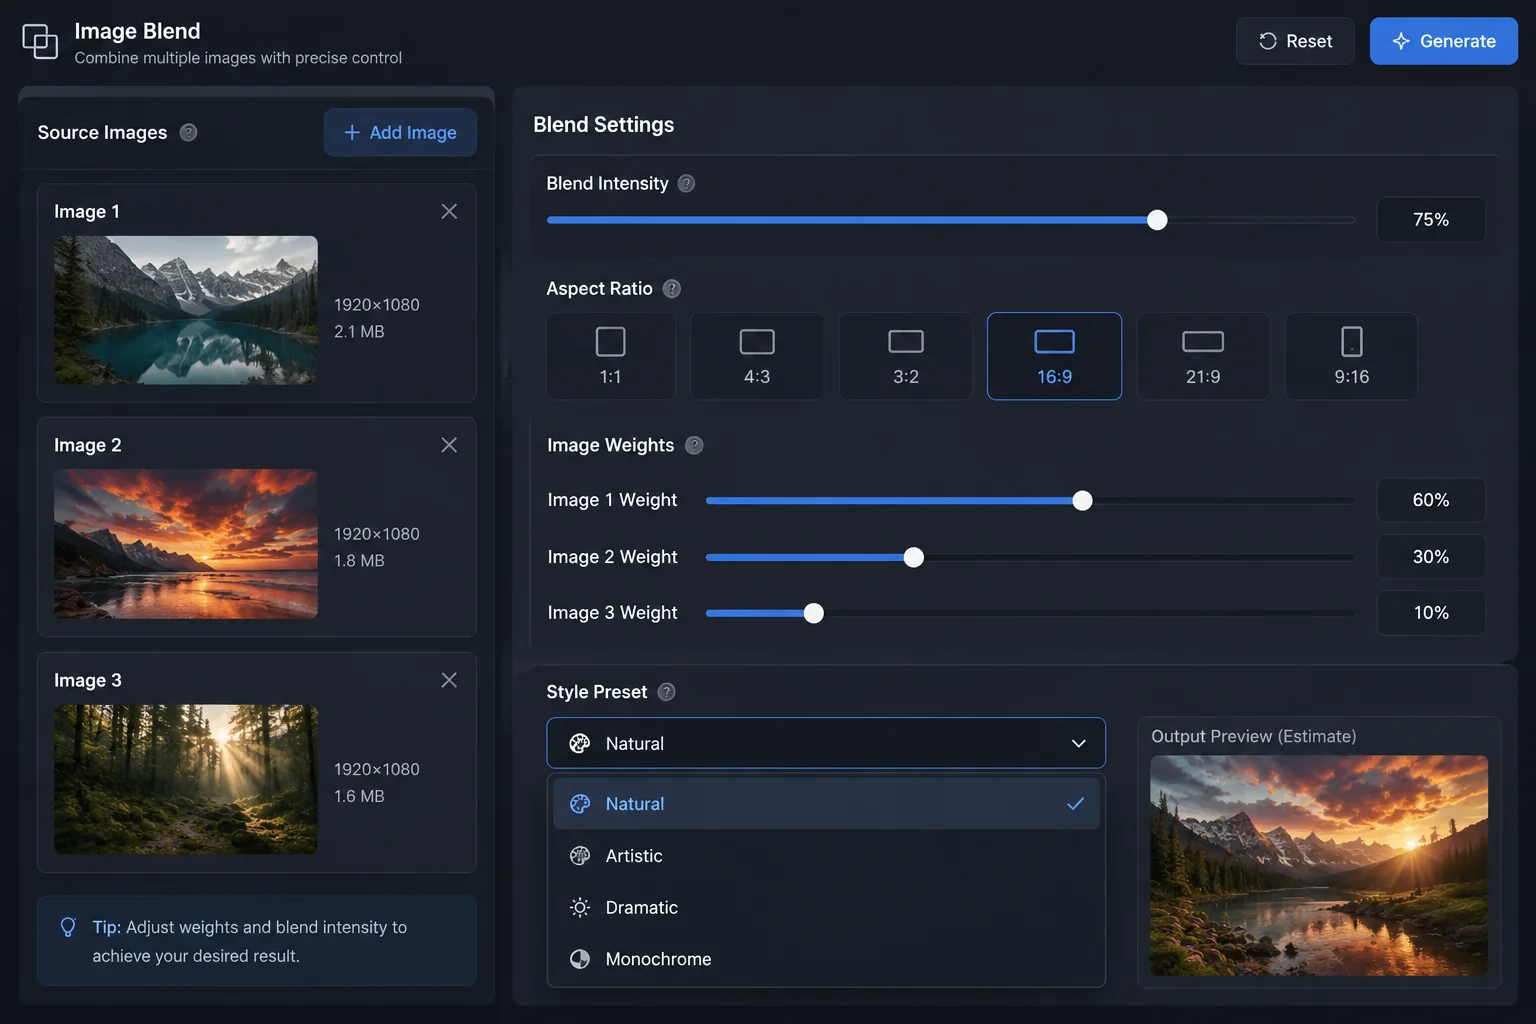Click the 2.1 MB file size text
Screen dimensions: 1536x1024
click(359, 332)
